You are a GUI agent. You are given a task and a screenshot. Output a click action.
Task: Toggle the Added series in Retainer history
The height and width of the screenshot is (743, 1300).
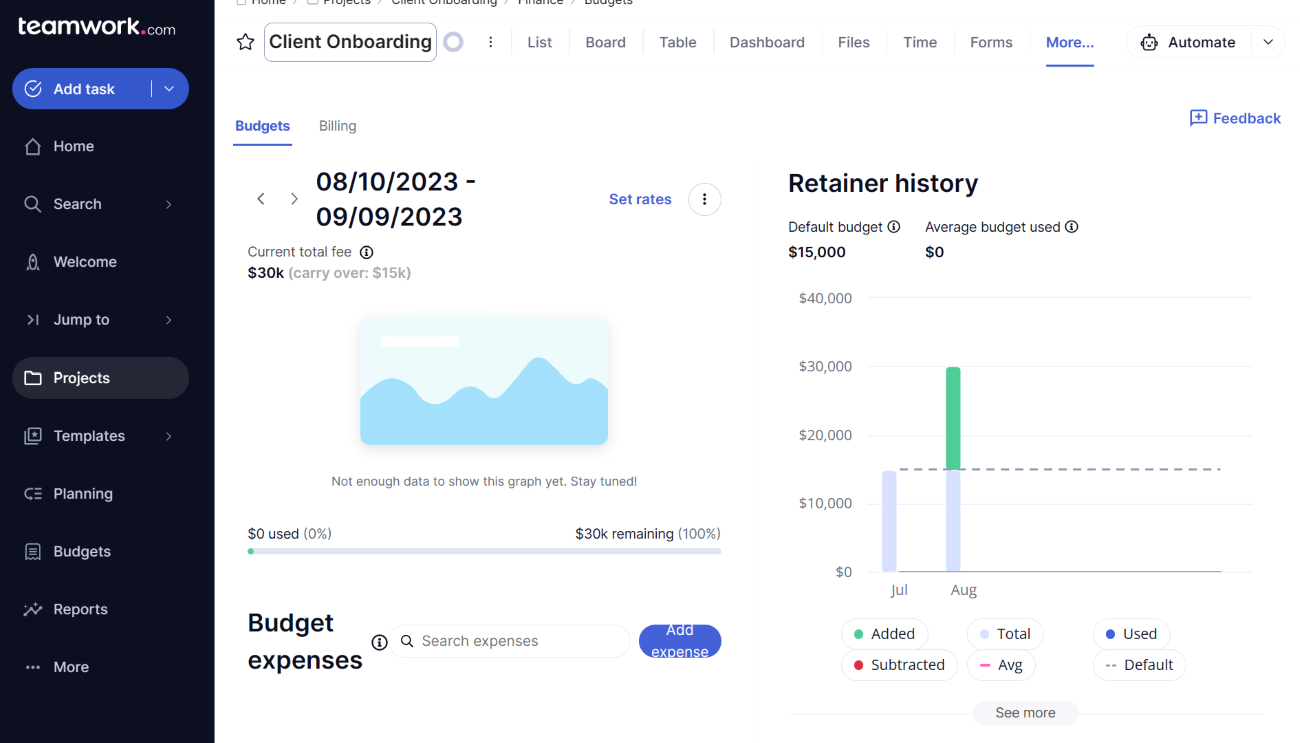tap(884, 633)
